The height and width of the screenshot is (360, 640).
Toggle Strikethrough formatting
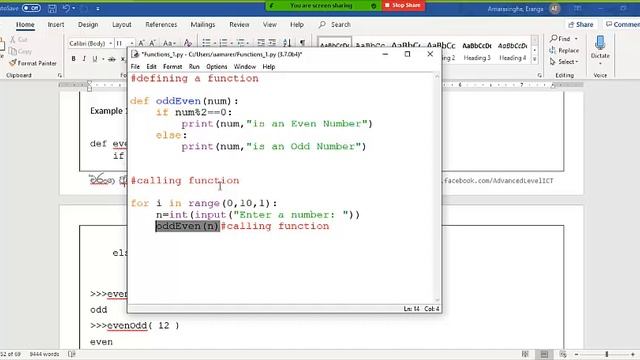(x=111, y=59)
